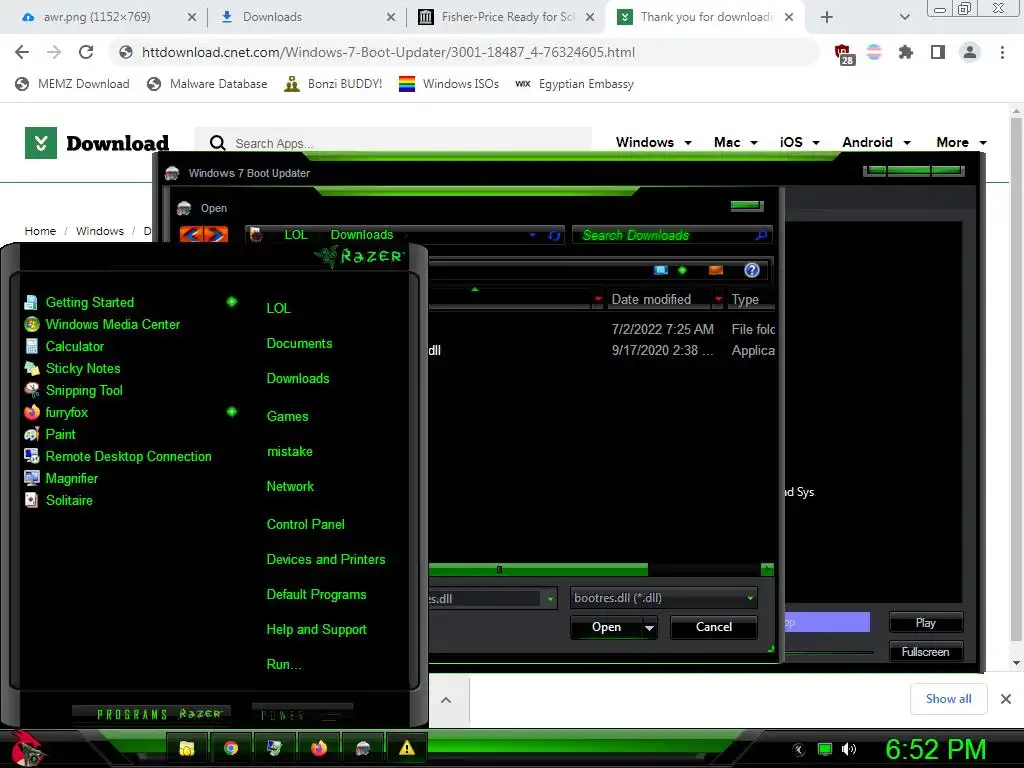Viewport: 1024px width, 768px height.
Task: Open Chrome profile avatar
Action: tap(970, 52)
